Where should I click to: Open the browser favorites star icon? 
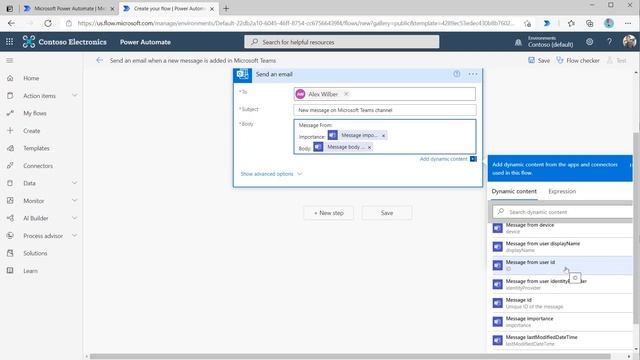coord(571,23)
